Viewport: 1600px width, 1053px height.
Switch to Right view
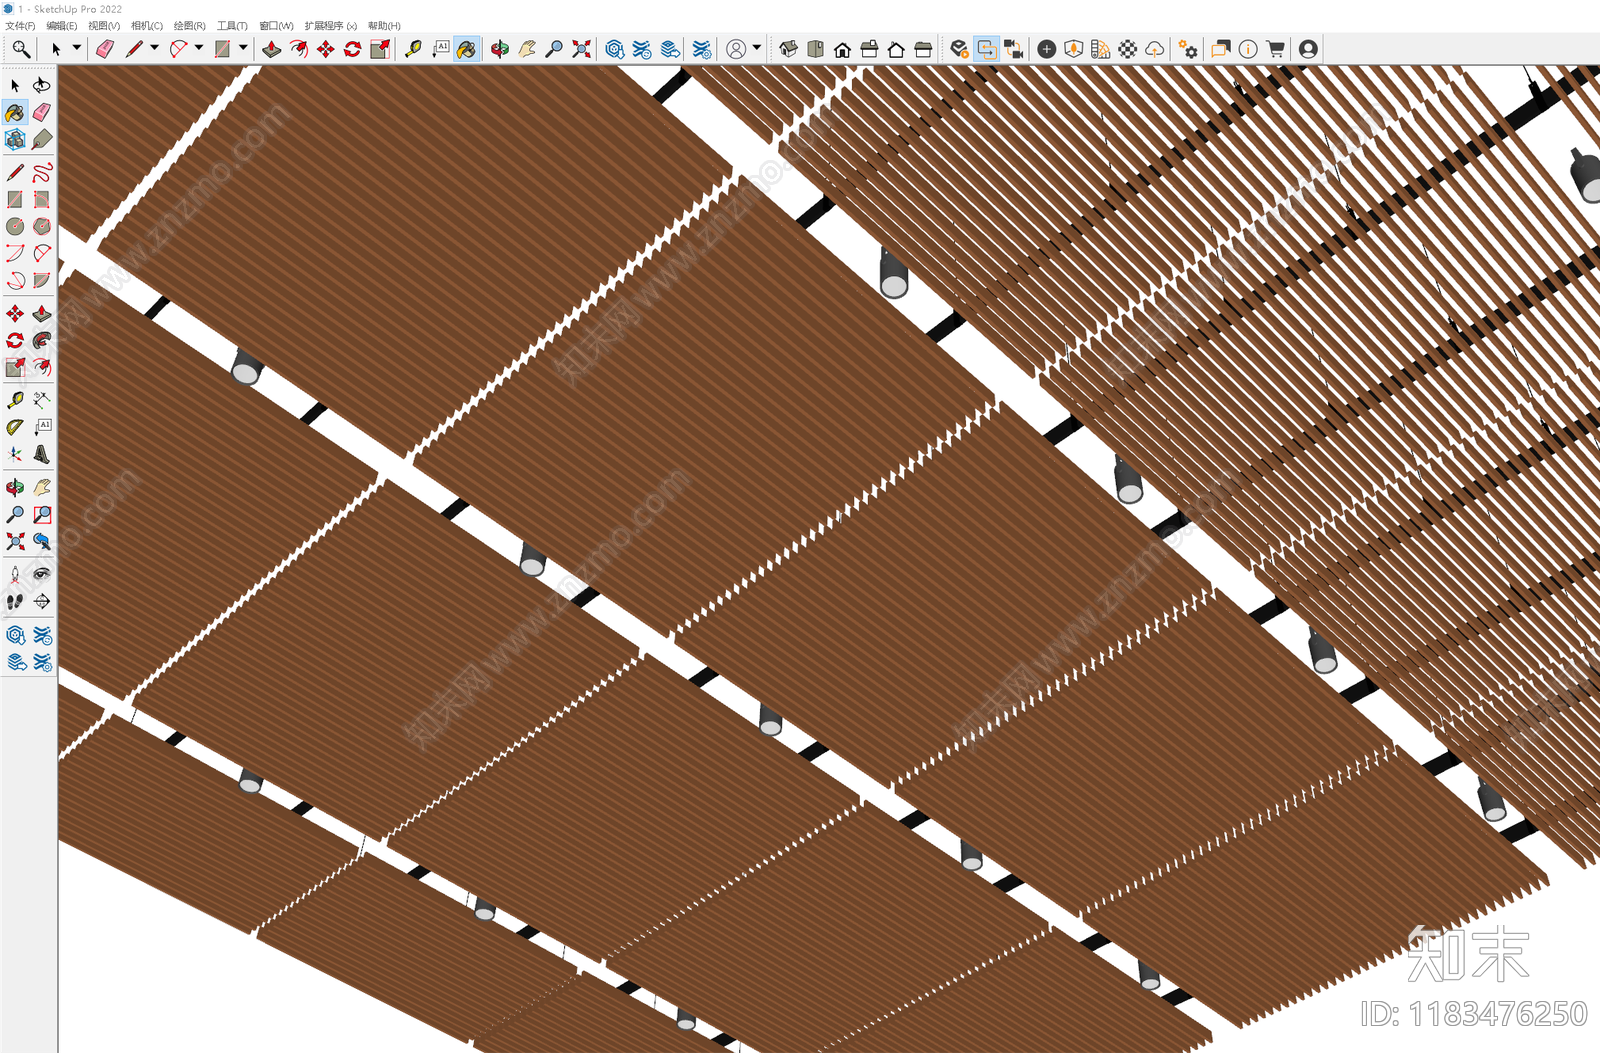pyautogui.click(x=870, y=48)
